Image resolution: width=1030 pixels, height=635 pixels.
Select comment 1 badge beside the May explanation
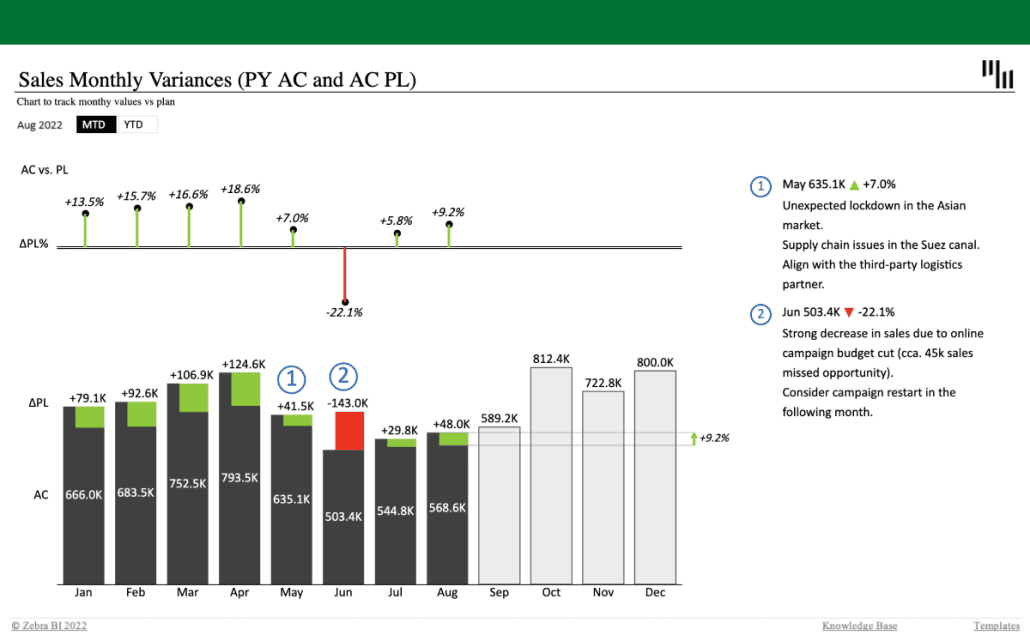click(x=761, y=186)
